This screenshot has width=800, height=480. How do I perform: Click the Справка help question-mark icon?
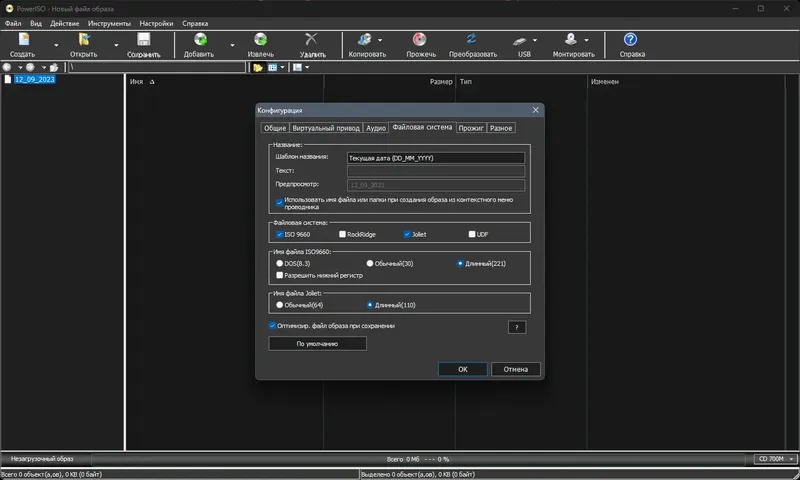tap(631, 39)
